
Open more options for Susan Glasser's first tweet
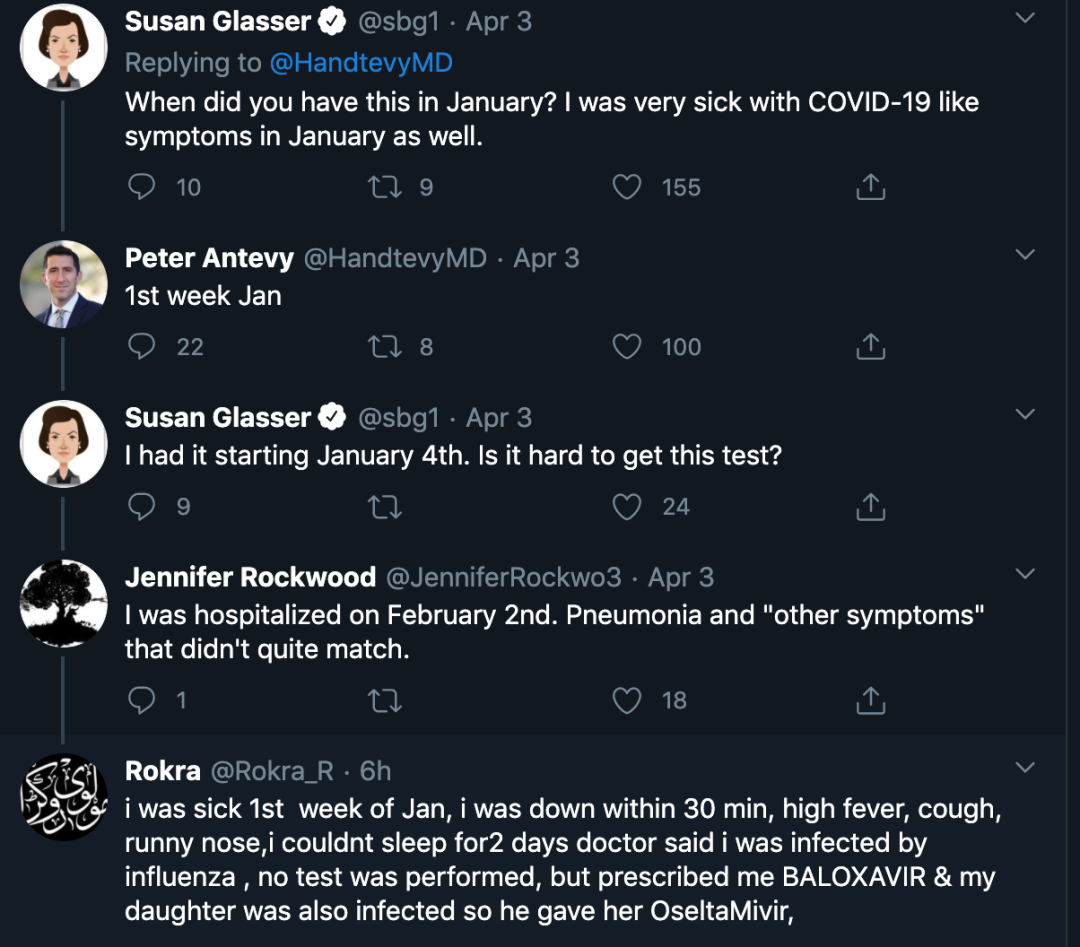tap(1025, 18)
